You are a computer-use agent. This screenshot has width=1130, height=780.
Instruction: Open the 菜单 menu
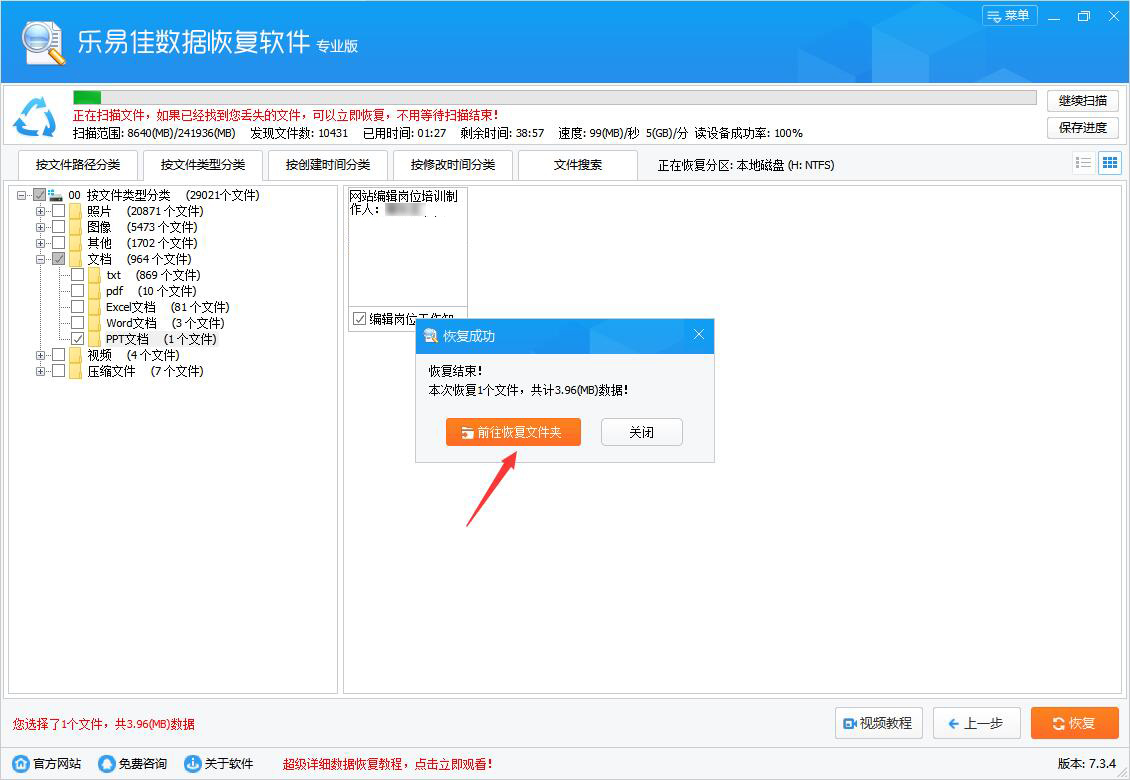(1009, 16)
